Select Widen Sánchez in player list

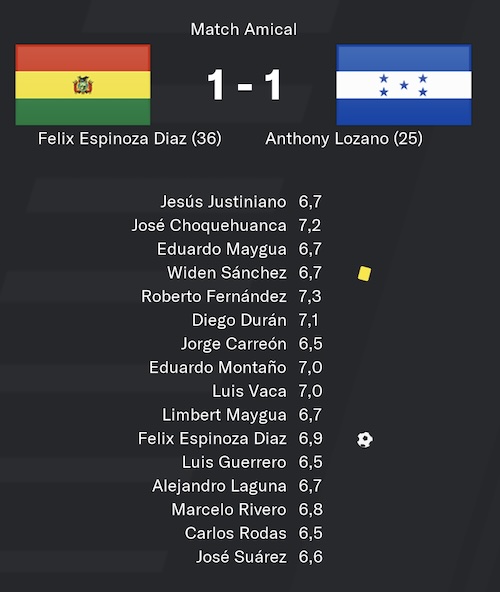click(x=227, y=273)
